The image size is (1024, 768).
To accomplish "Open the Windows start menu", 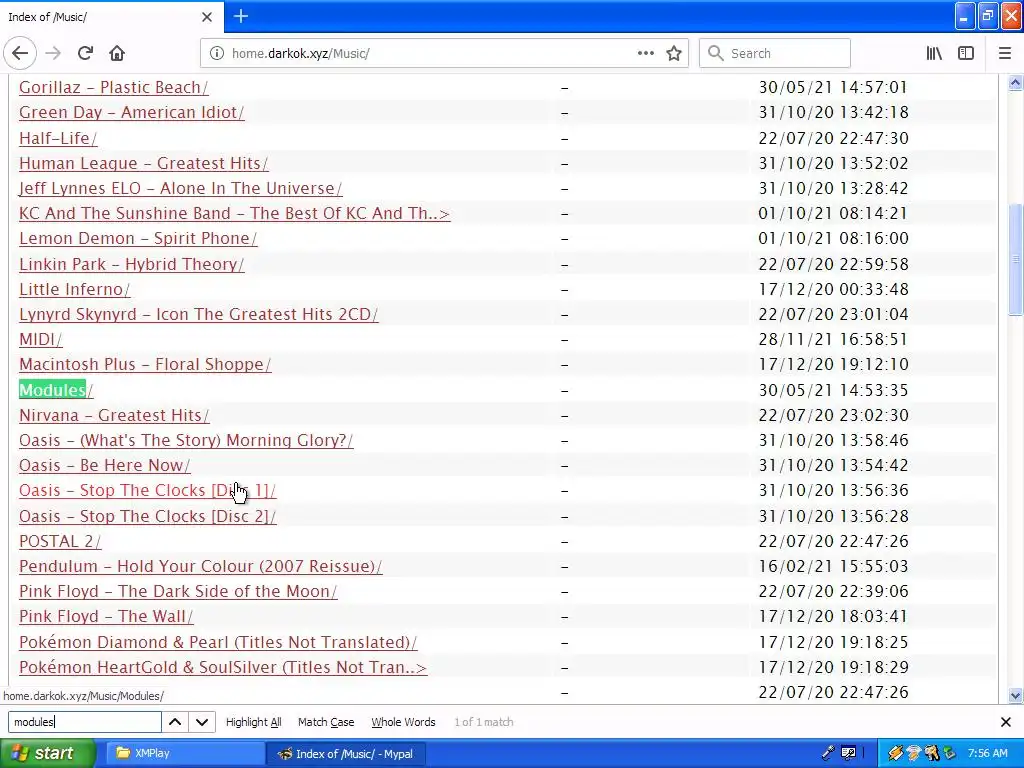I will [x=48, y=753].
